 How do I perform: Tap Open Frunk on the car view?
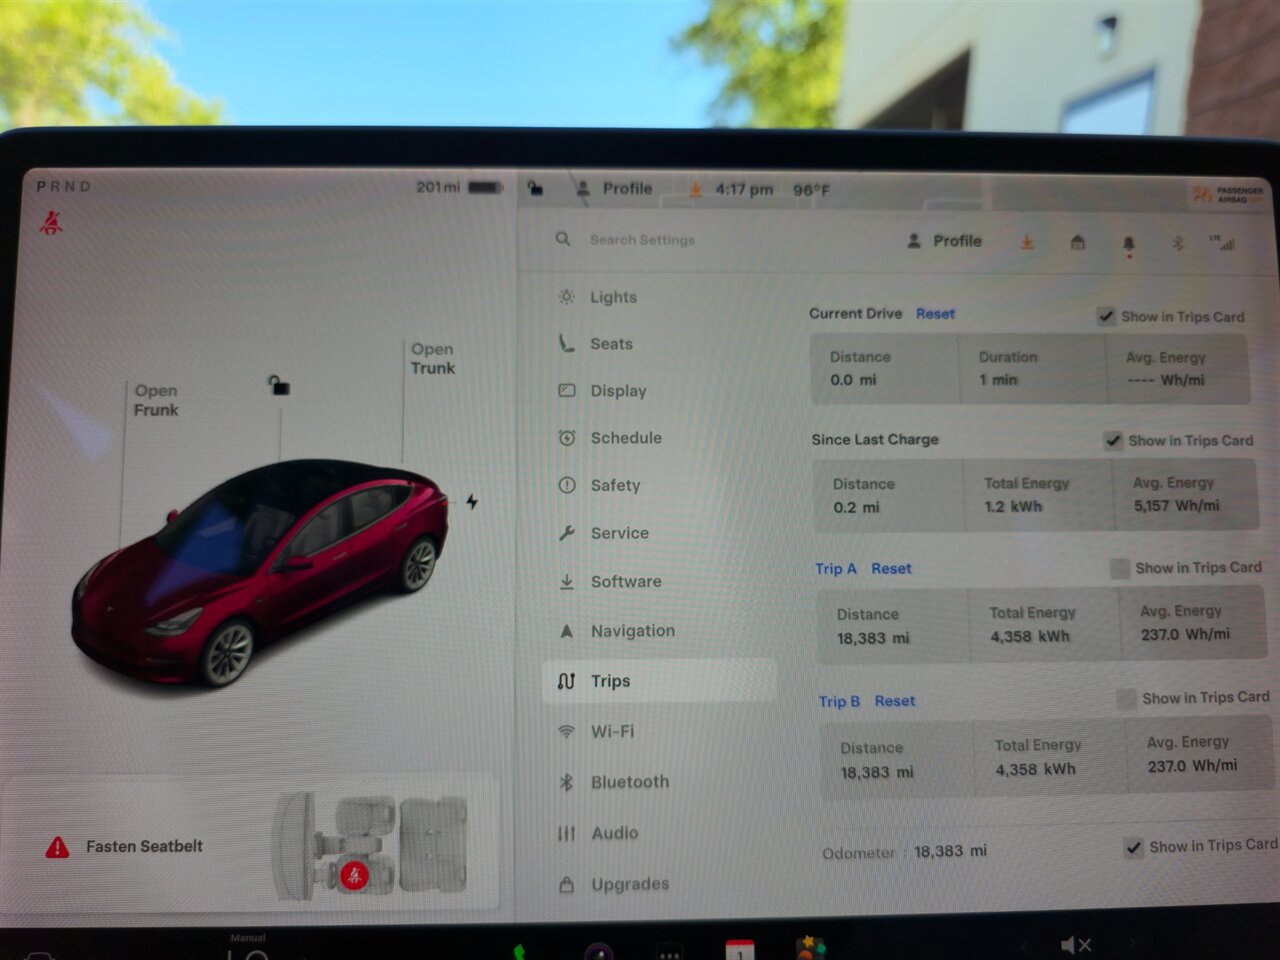156,400
